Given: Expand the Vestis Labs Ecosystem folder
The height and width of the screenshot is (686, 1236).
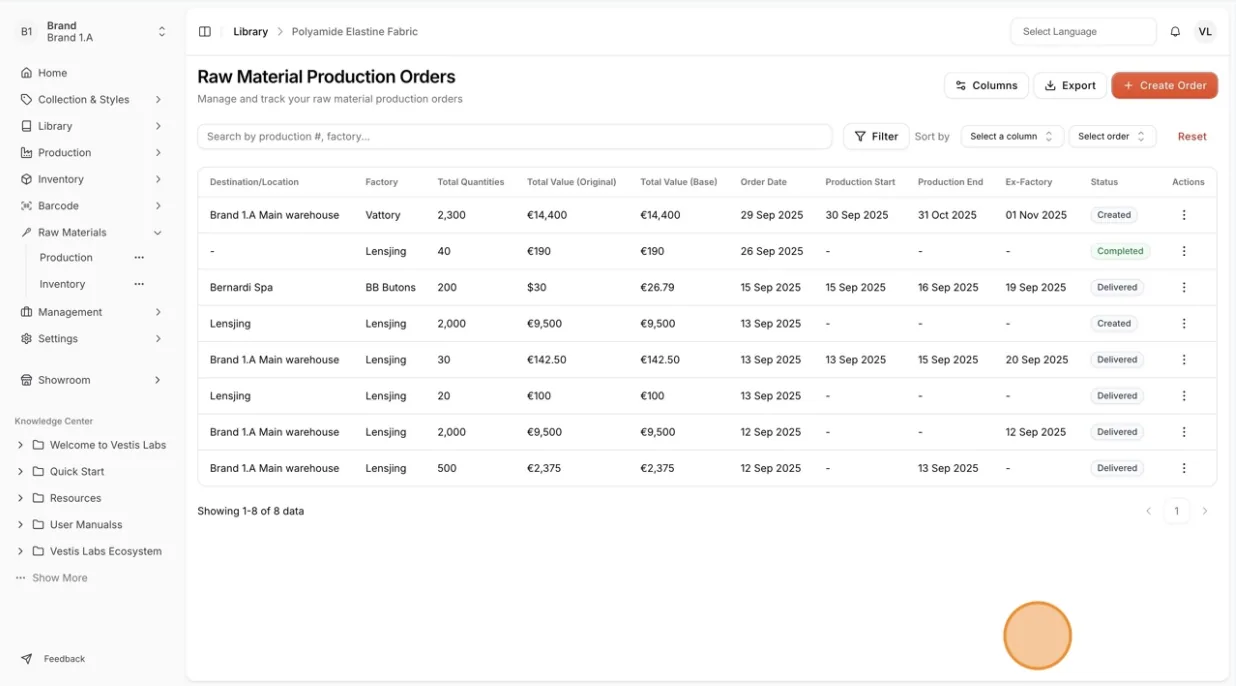Looking at the screenshot, I should coord(20,551).
